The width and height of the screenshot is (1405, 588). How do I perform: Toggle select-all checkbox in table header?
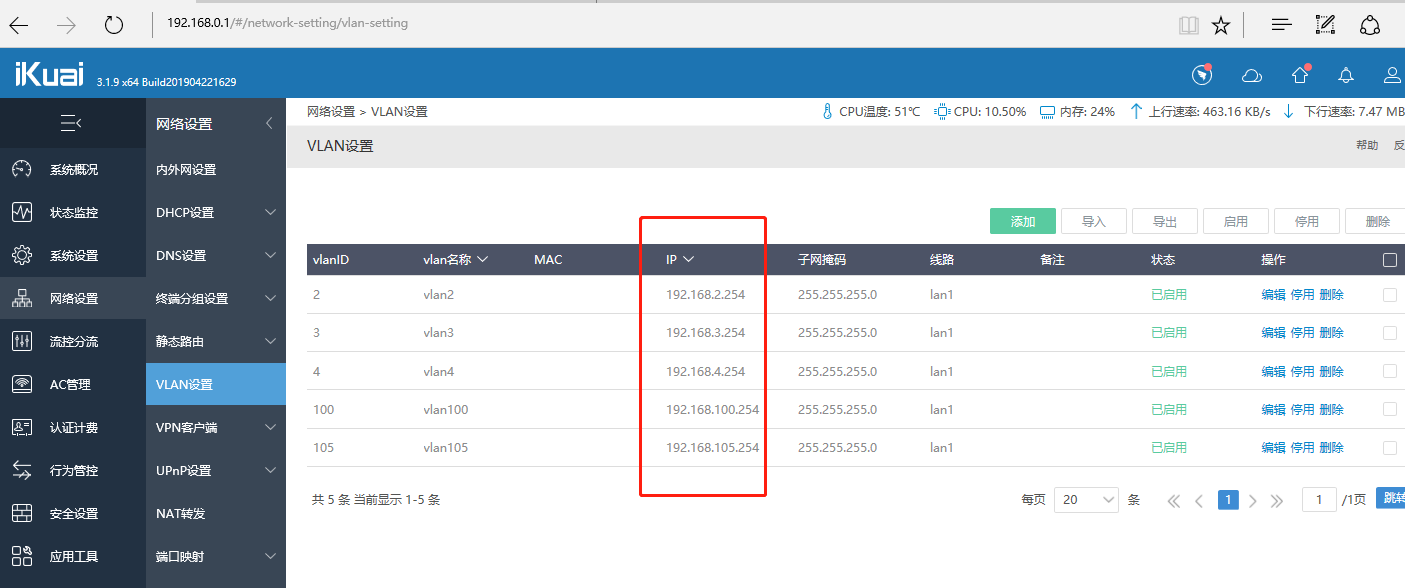(x=1390, y=260)
